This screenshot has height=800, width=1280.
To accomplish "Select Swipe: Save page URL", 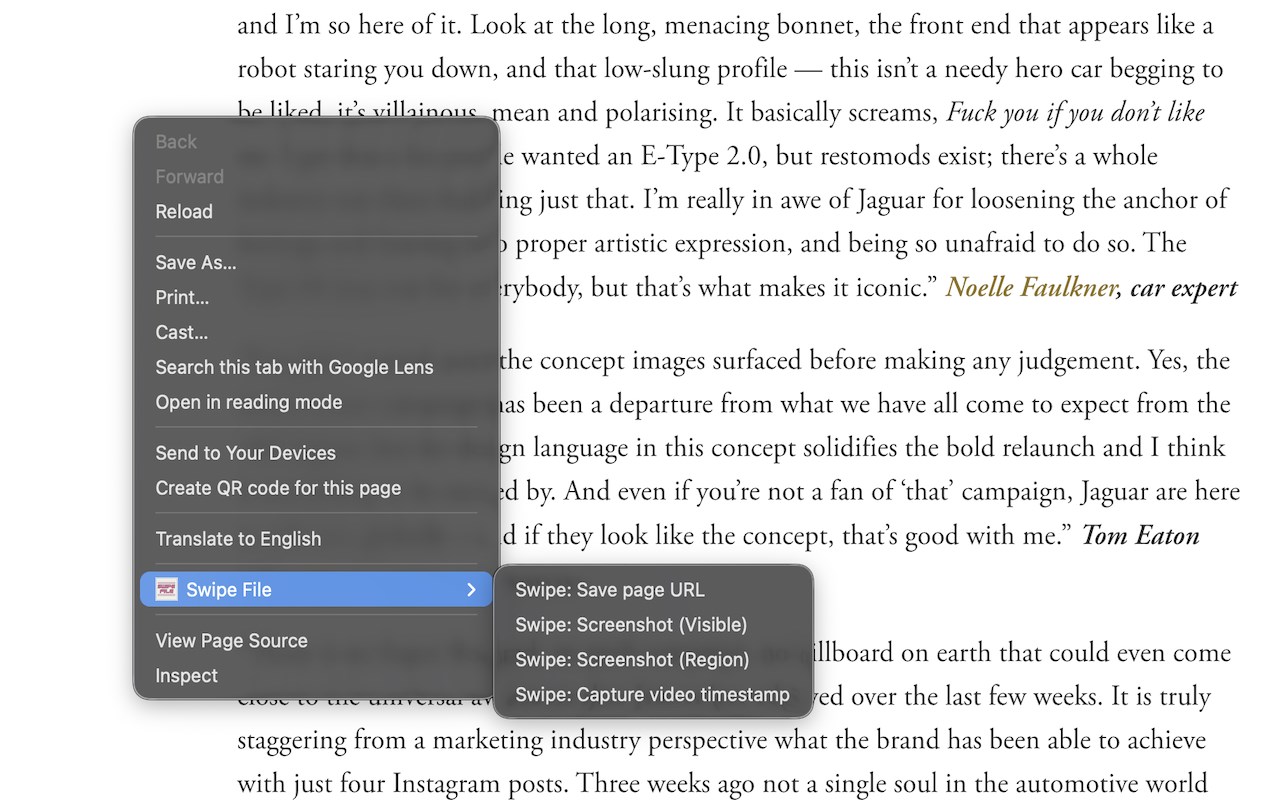I will point(653,590).
